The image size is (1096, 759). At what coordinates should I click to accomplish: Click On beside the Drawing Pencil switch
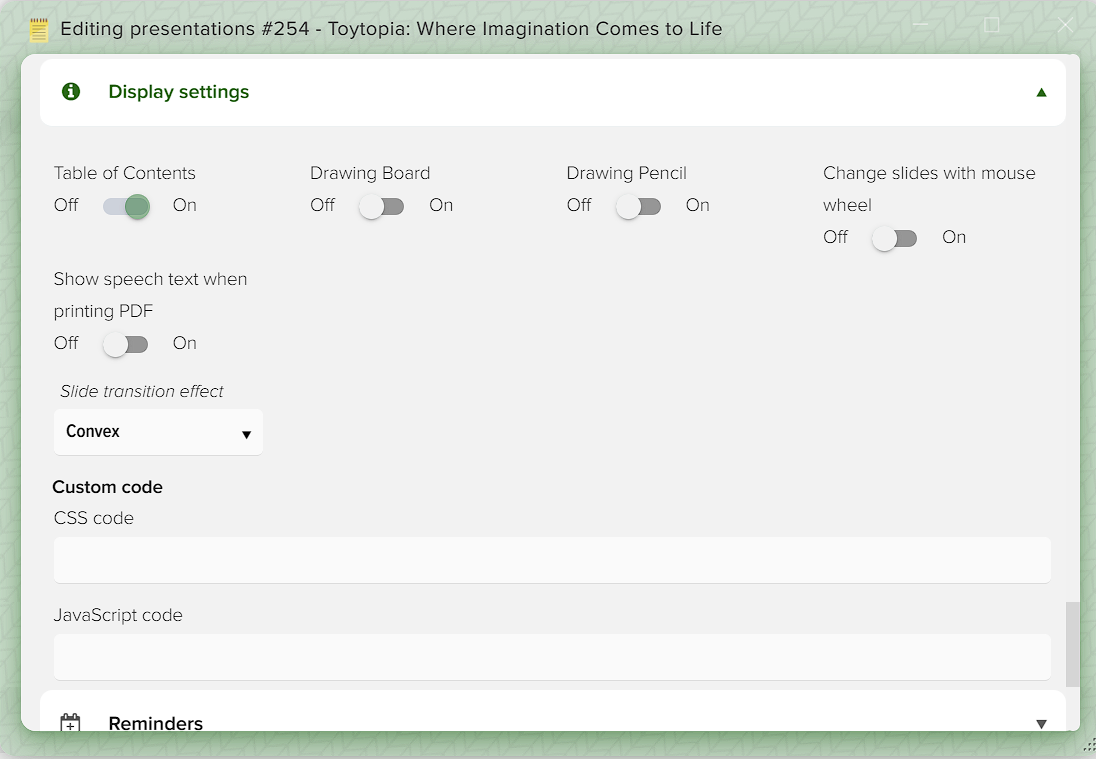click(698, 205)
